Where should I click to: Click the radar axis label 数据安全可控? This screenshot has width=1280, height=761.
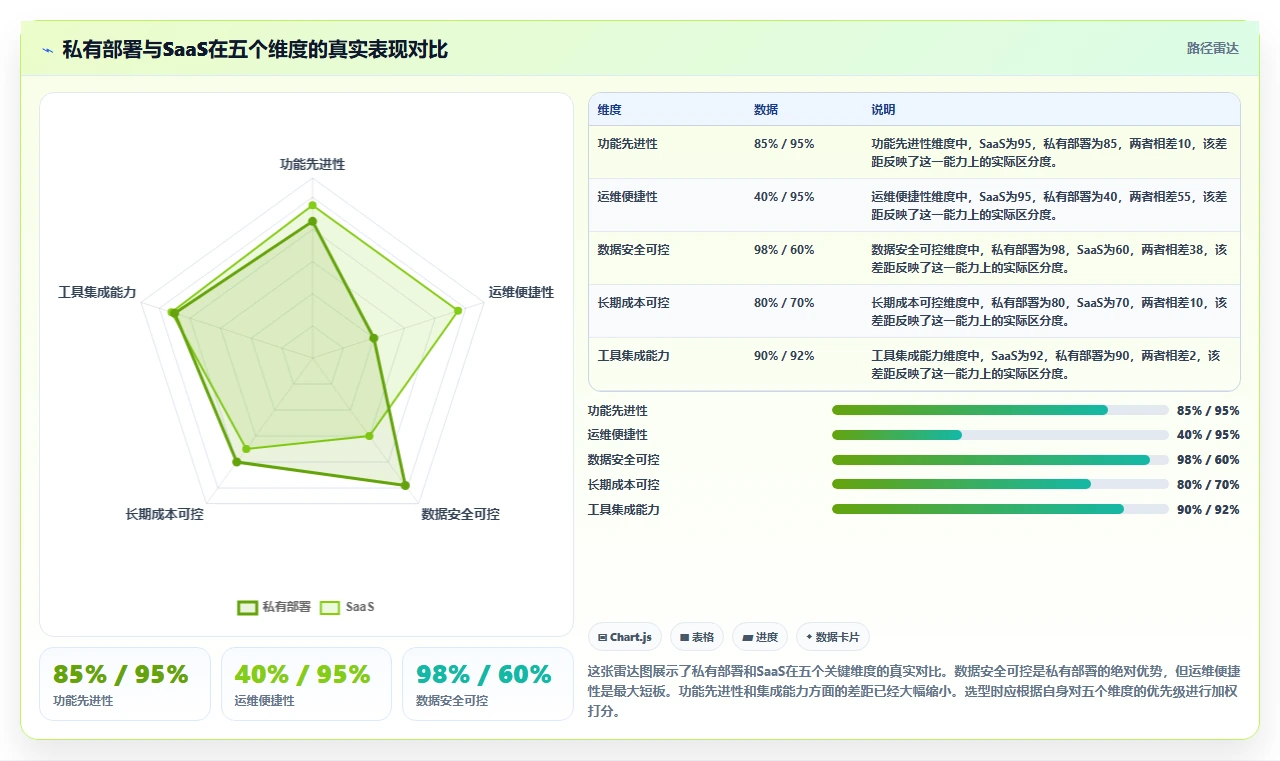[460, 514]
